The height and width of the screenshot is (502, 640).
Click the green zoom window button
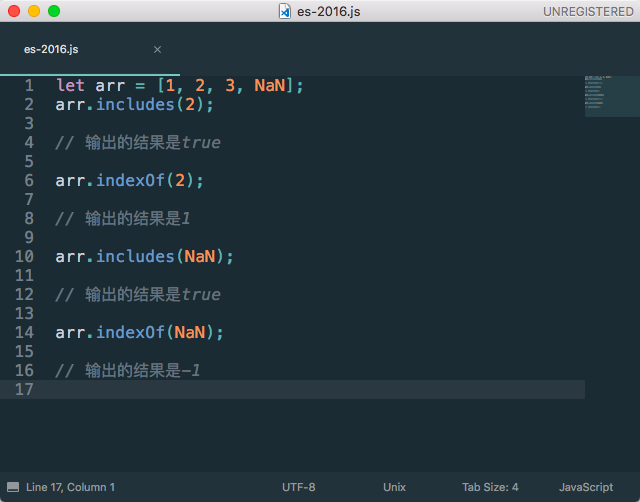click(54, 11)
